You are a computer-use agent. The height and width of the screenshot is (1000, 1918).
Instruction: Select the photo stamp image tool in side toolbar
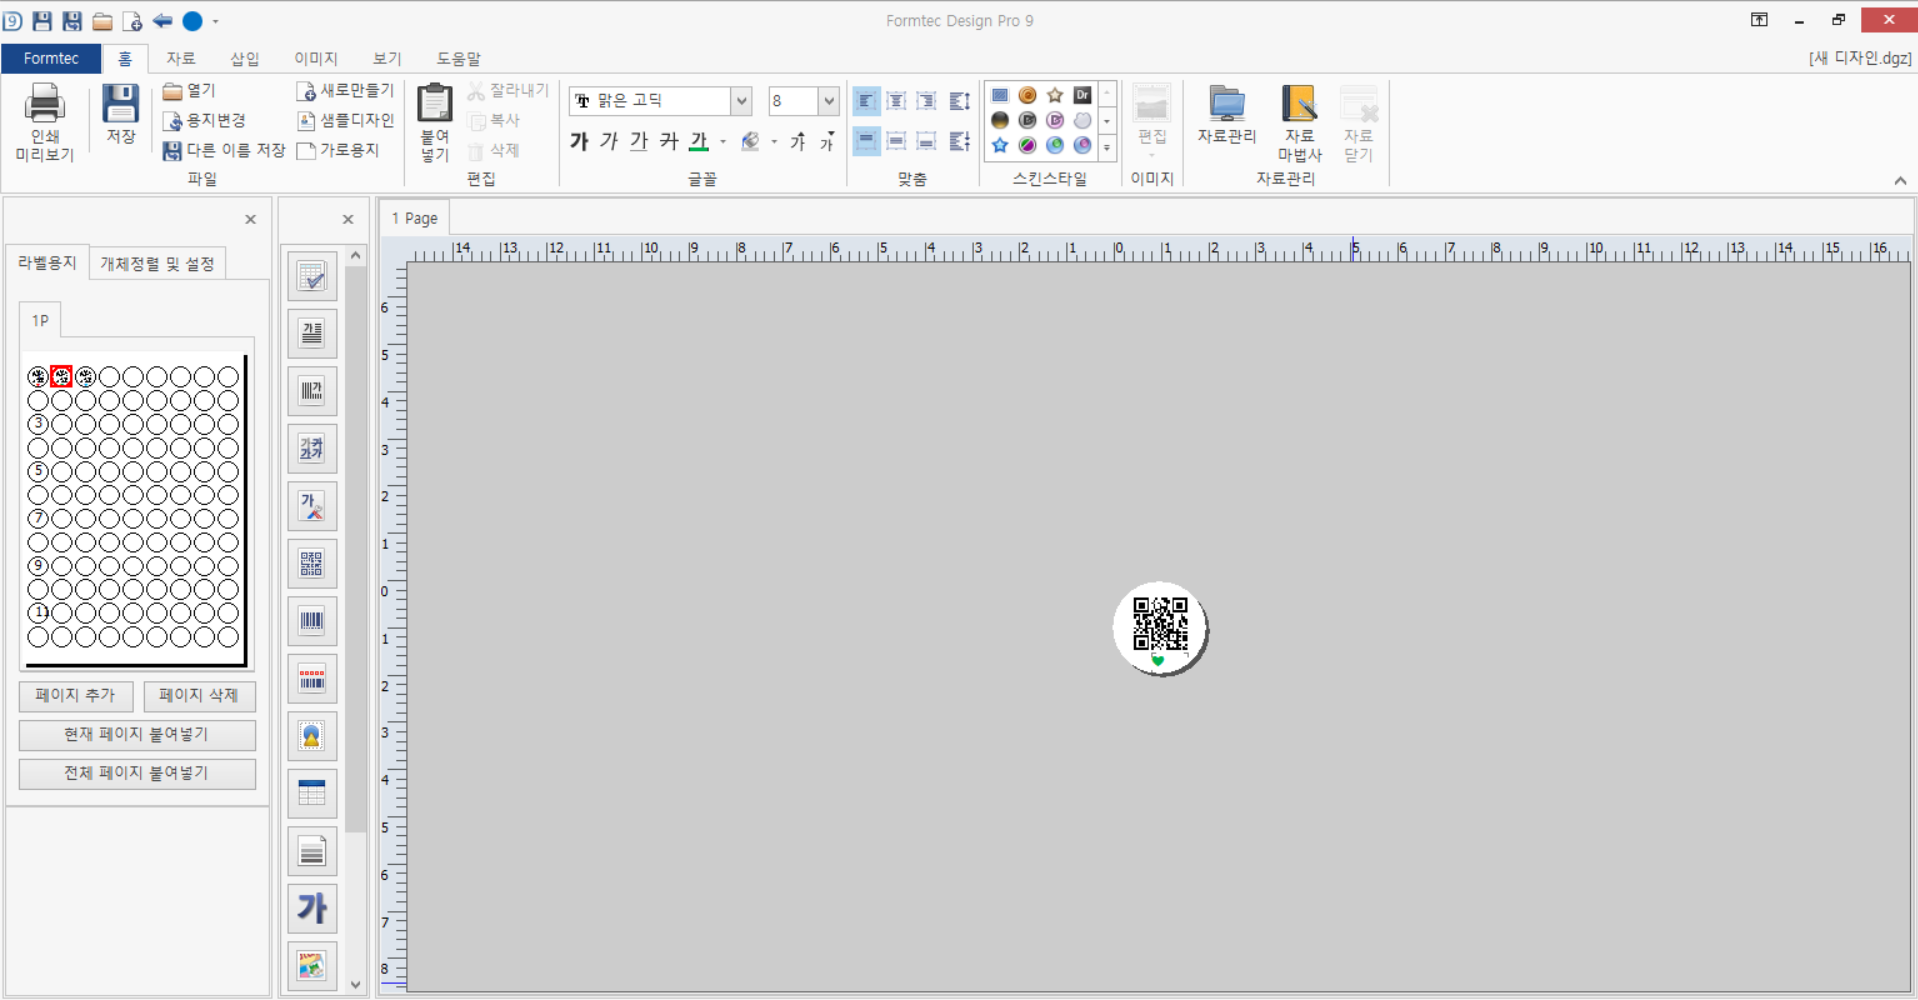click(x=312, y=736)
